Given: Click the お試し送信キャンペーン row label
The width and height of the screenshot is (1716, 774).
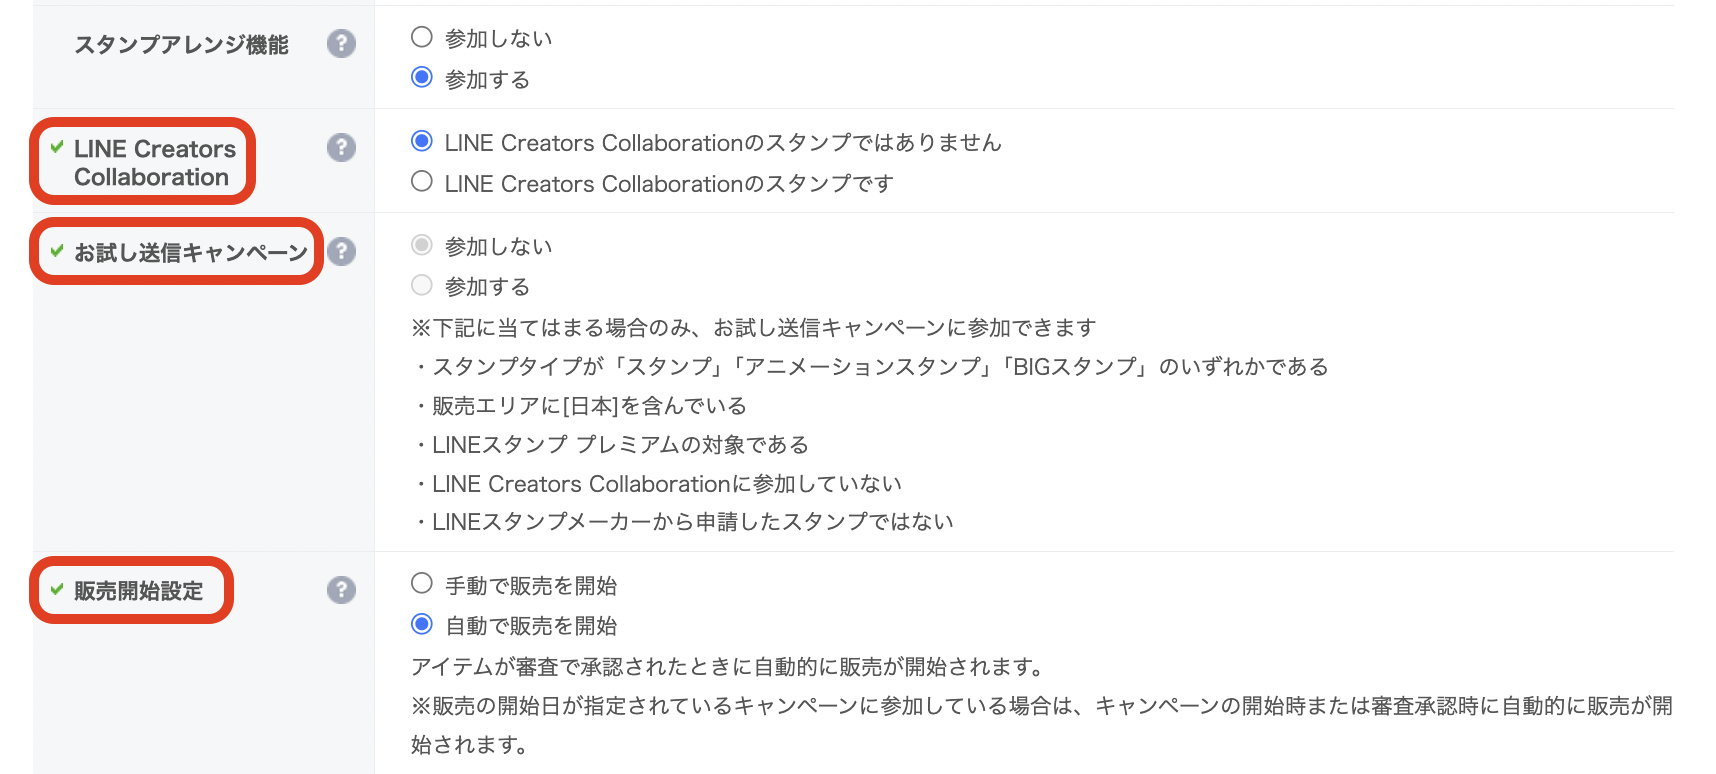Looking at the screenshot, I should point(191,252).
